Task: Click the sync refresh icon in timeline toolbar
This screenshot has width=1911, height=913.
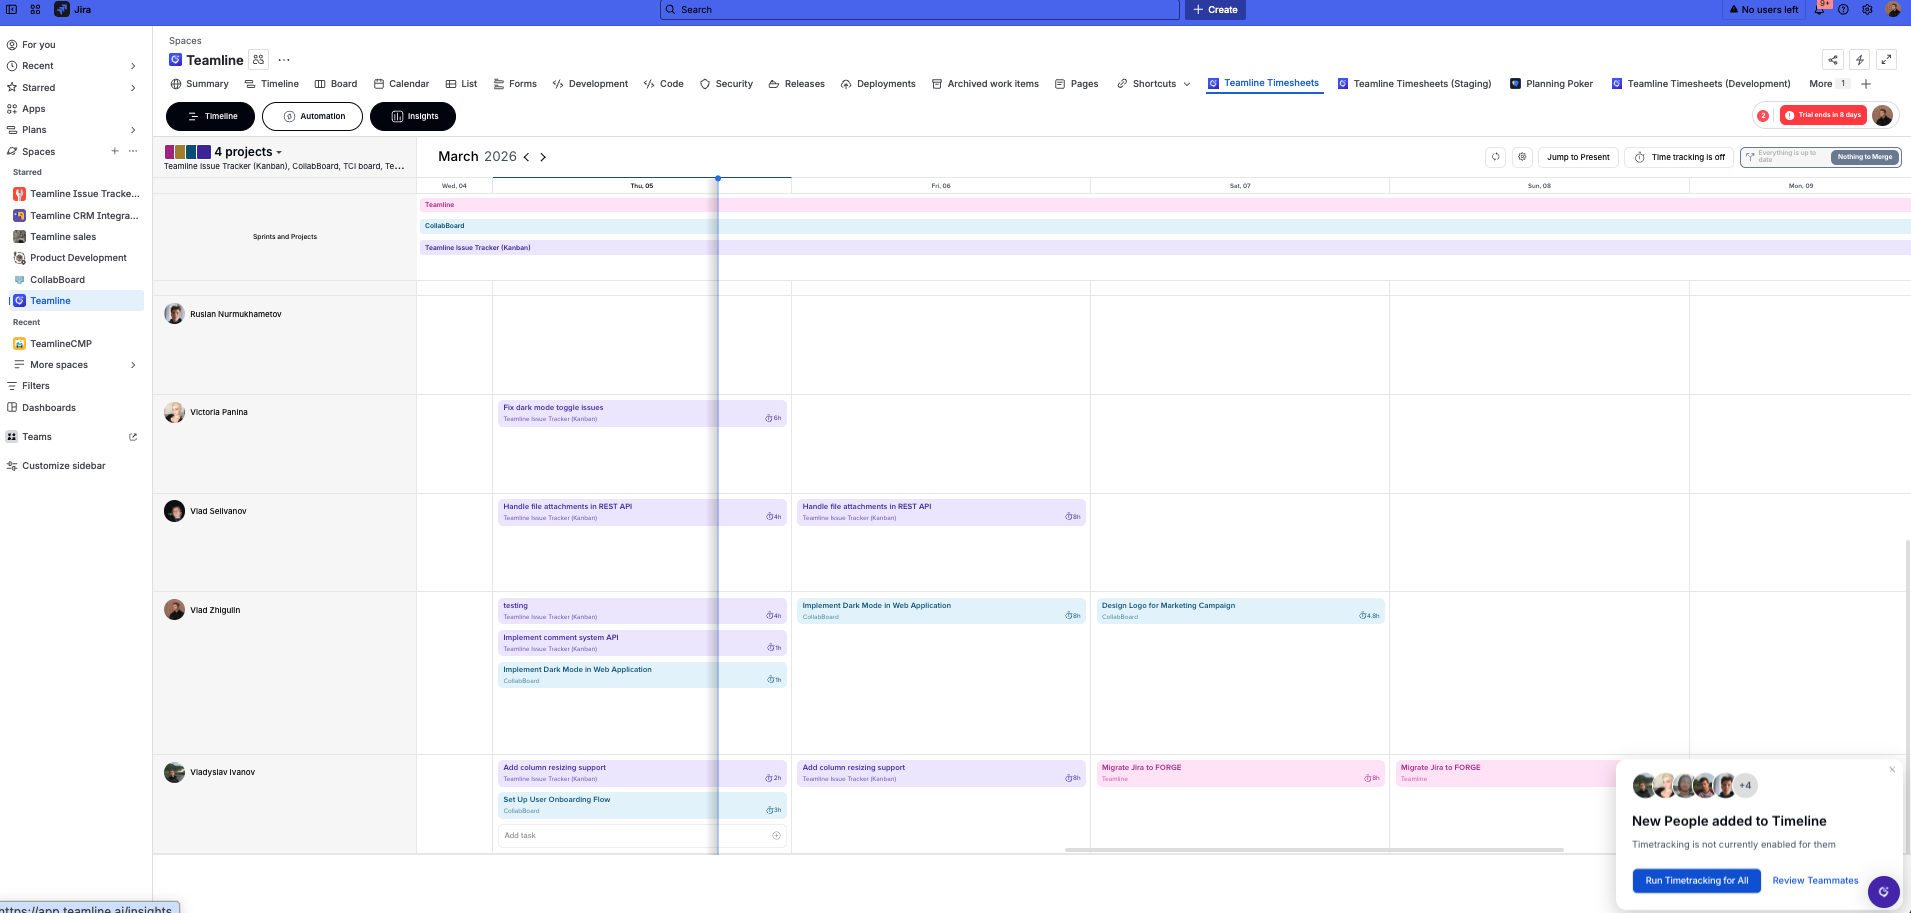Action: coord(1496,157)
